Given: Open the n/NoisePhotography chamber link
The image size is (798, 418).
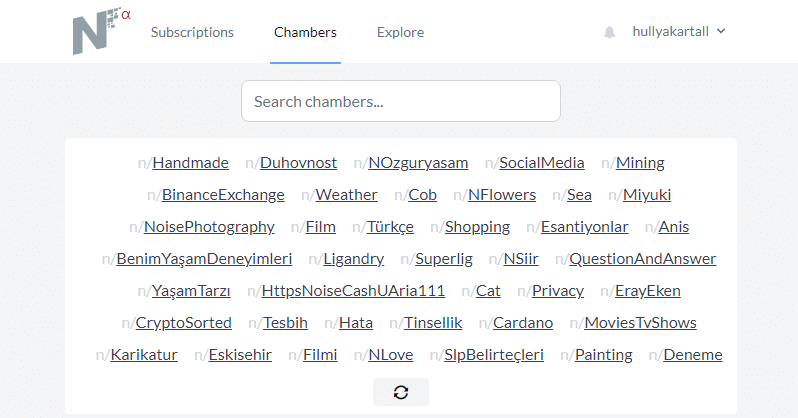Looking at the screenshot, I should point(202,227).
